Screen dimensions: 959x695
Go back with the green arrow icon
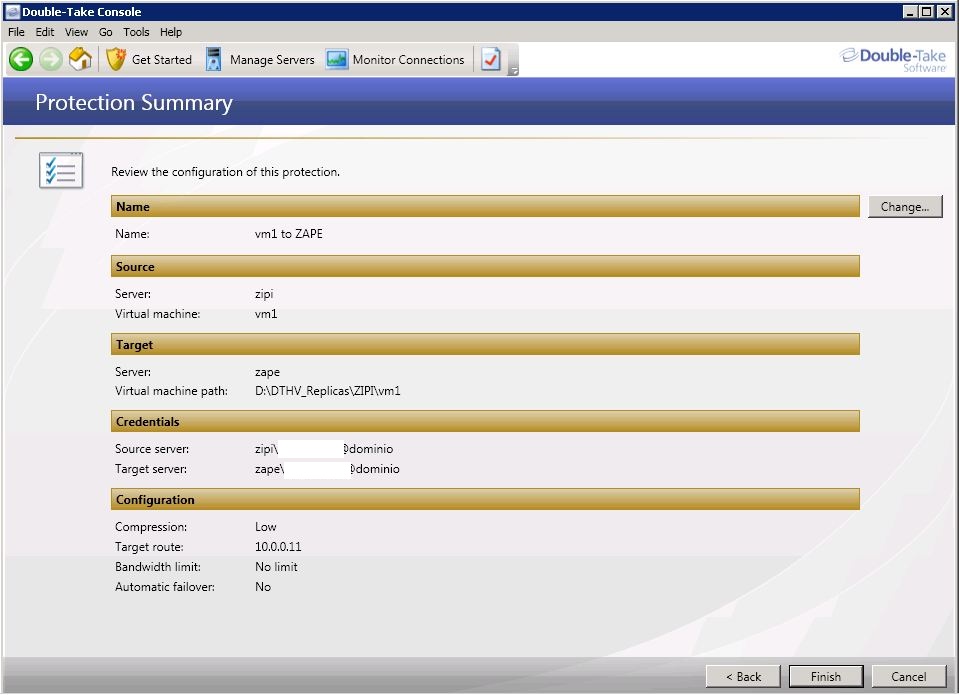(21, 59)
